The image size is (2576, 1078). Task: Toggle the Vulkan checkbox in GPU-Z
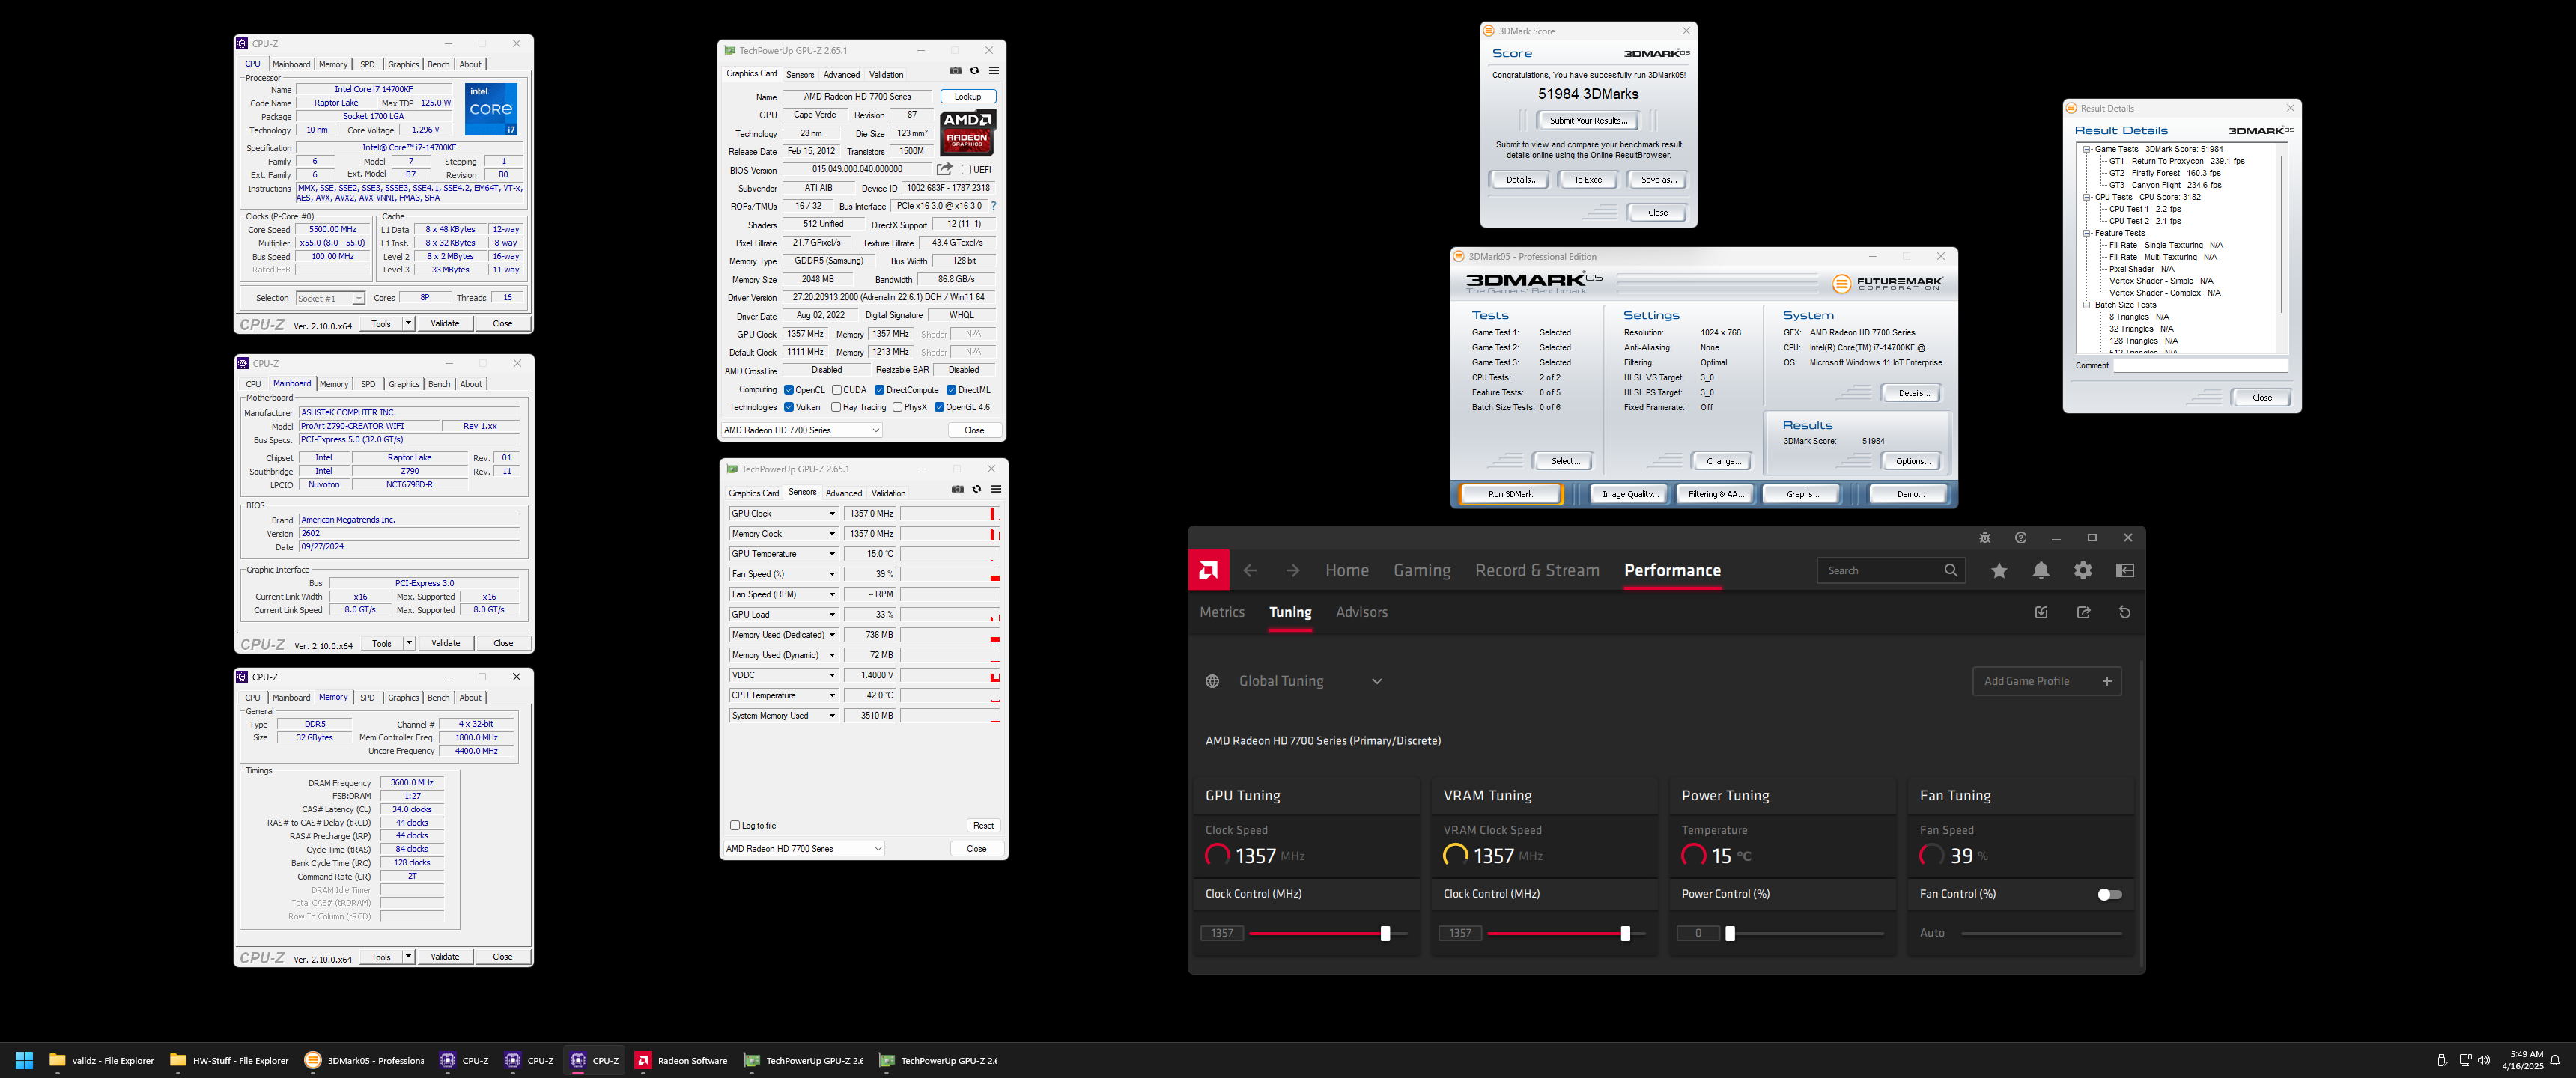pyautogui.click(x=789, y=407)
